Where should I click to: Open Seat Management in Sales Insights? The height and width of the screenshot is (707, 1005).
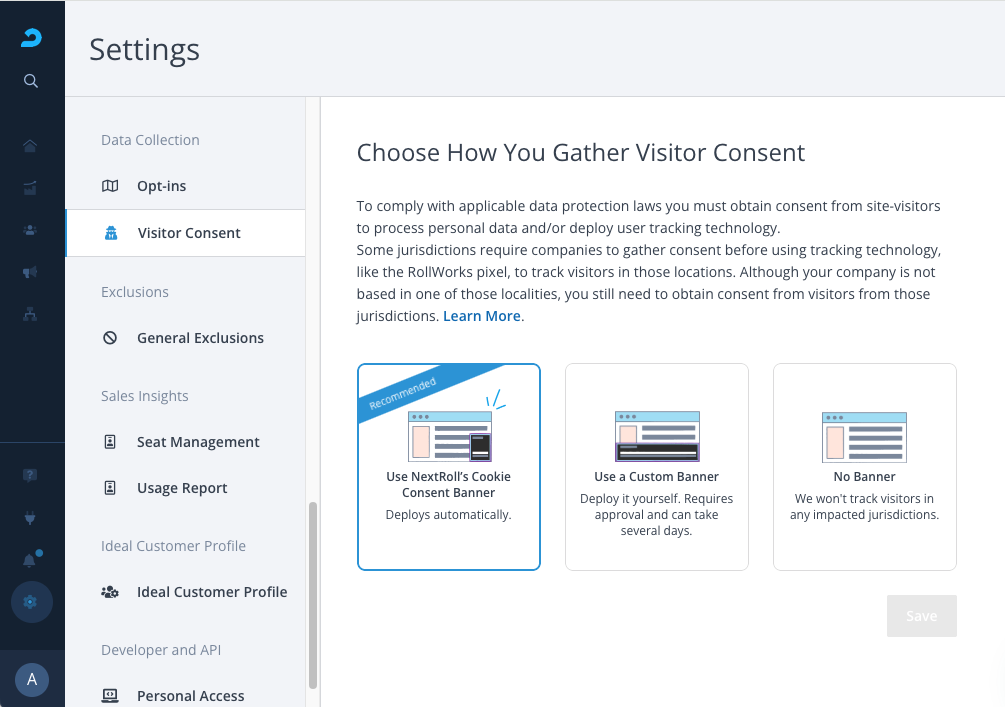pyautogui.click(x=198, y=442)
